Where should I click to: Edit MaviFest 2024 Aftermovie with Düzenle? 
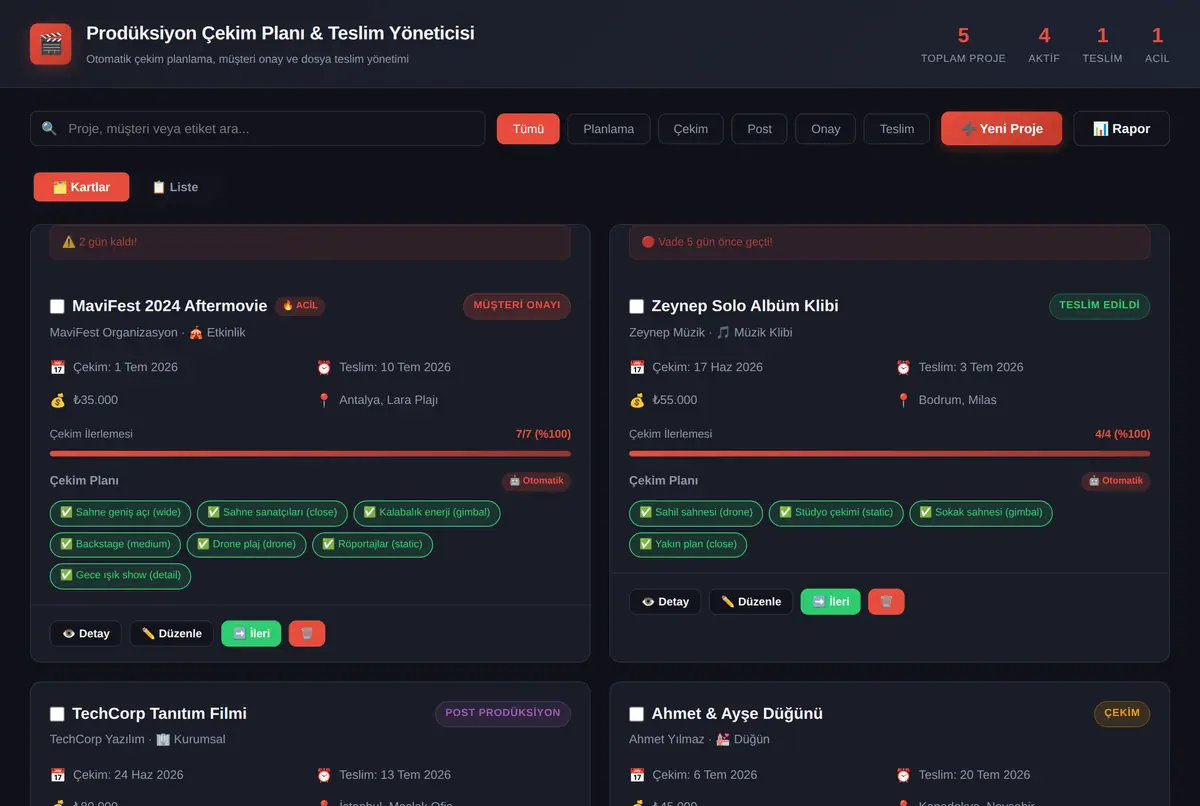click(x=171, y=633)
